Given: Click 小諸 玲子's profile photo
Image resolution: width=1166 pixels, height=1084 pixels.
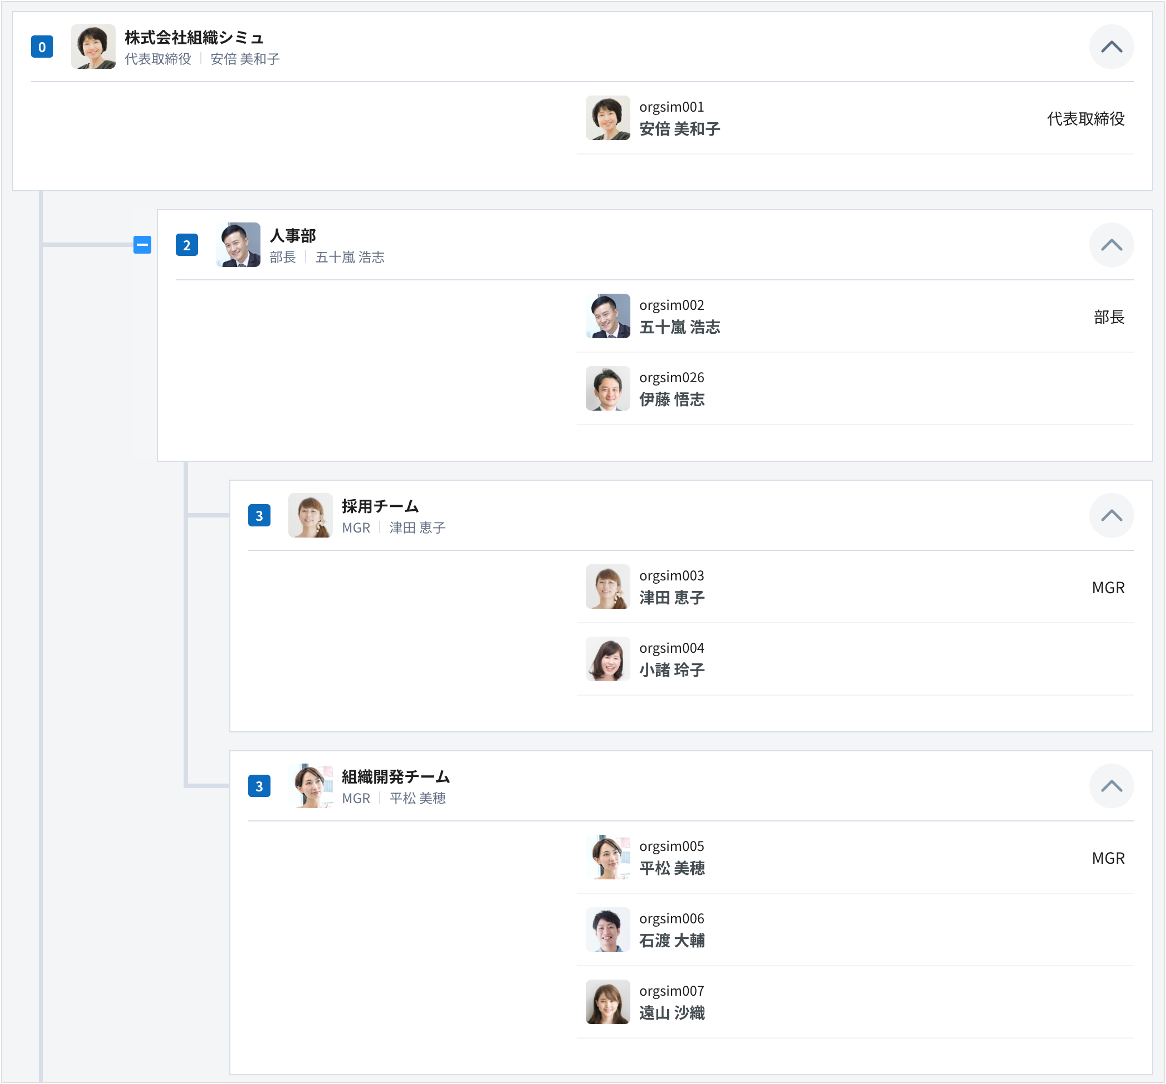Looking at the screenshot, I should point(608,659).
